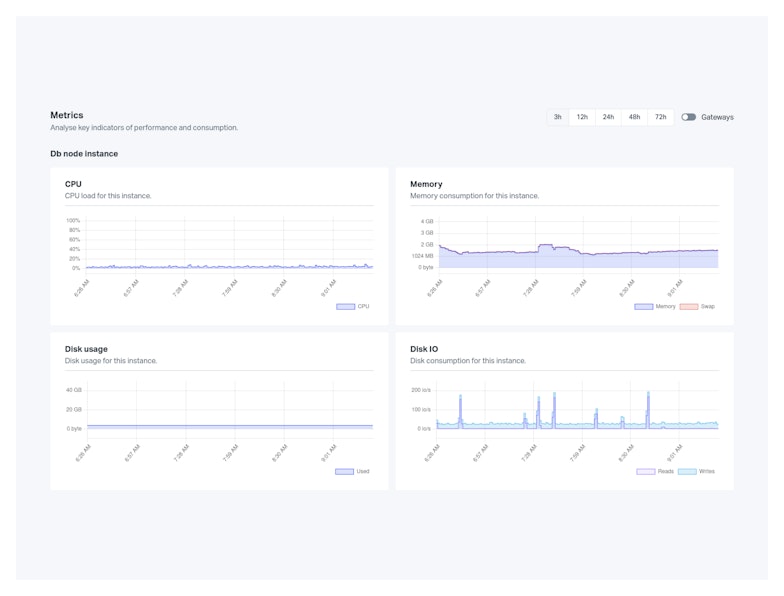Click inside the CPU load chart
This screenshot has width=784, height=596.
[x=228, y=245]
